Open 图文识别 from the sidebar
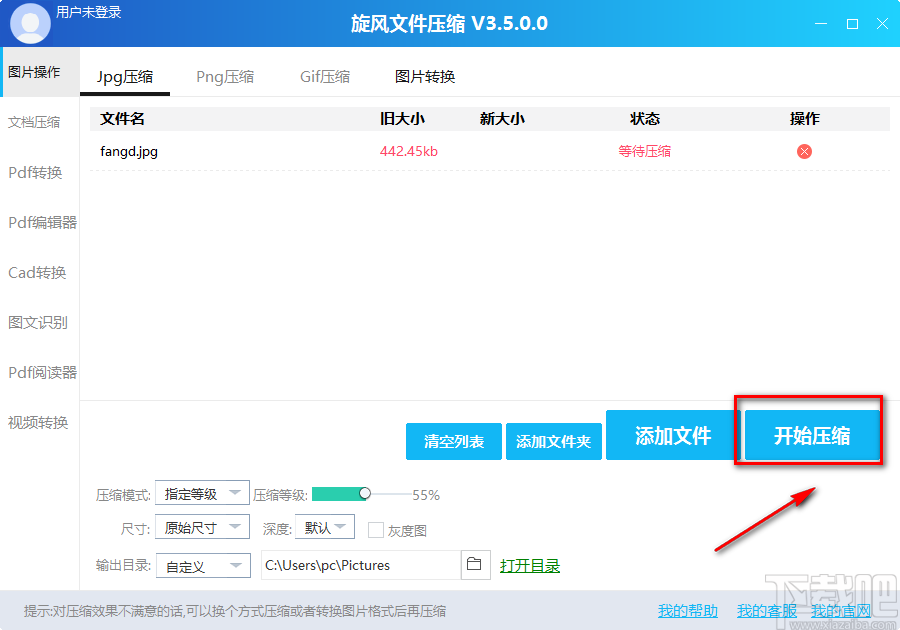900x630 pixels. tap(38, 322)
